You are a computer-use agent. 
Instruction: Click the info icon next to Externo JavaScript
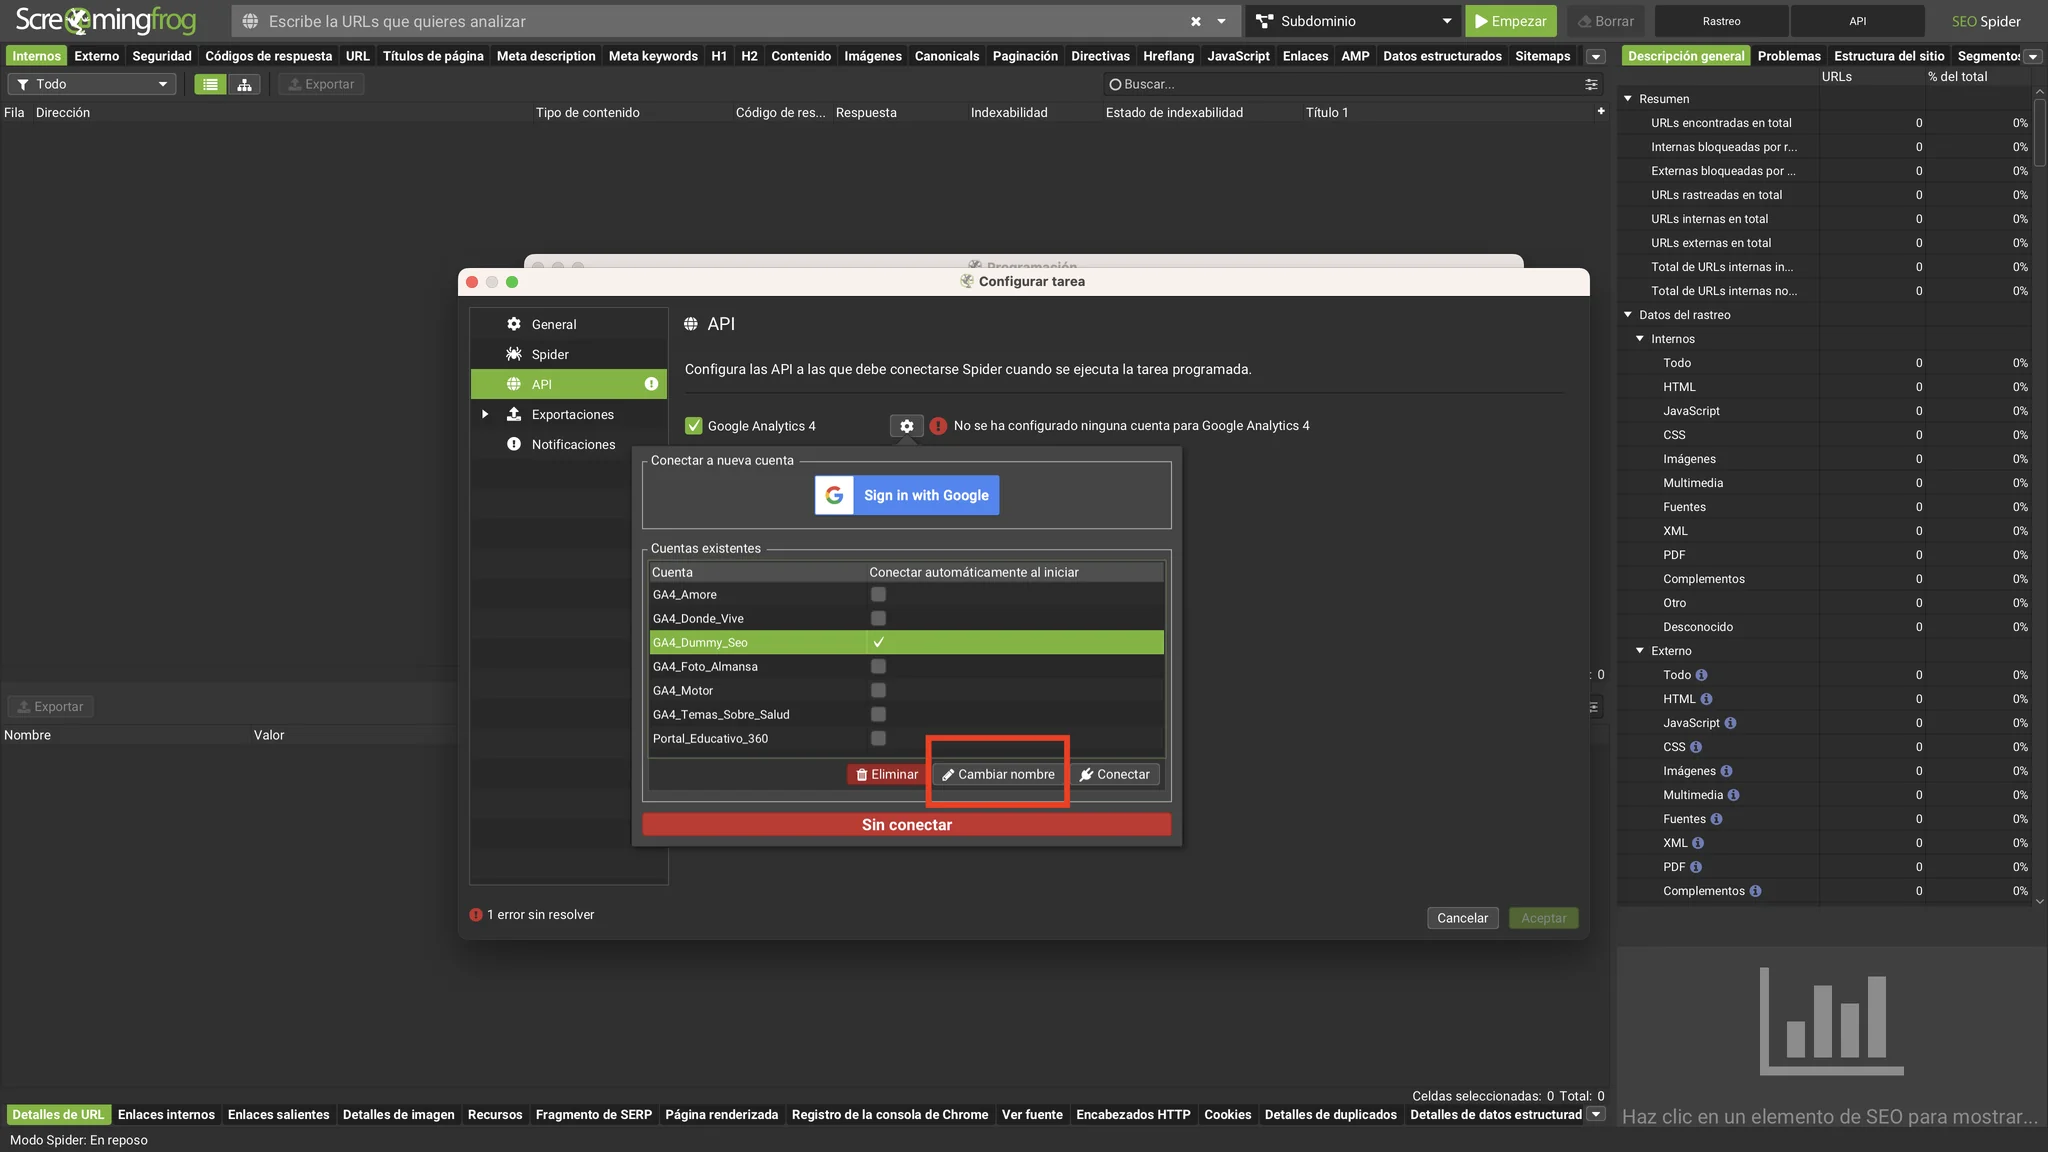click(1730, 723)
